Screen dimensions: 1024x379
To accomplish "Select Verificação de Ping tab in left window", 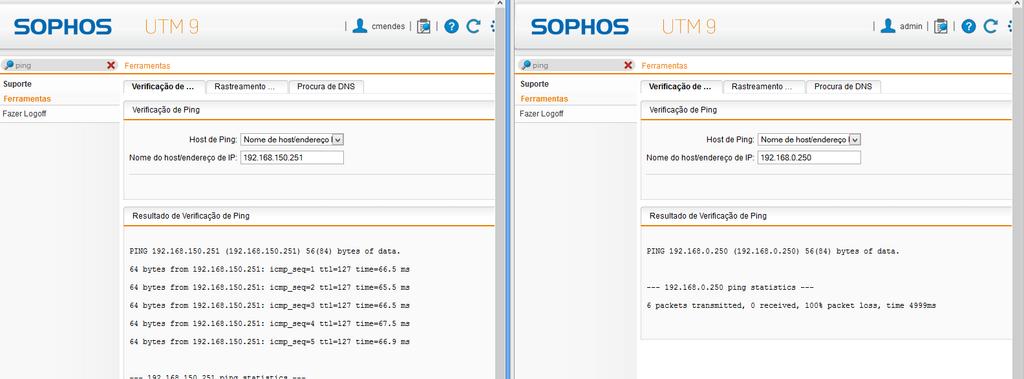I will tap(163, 86).
